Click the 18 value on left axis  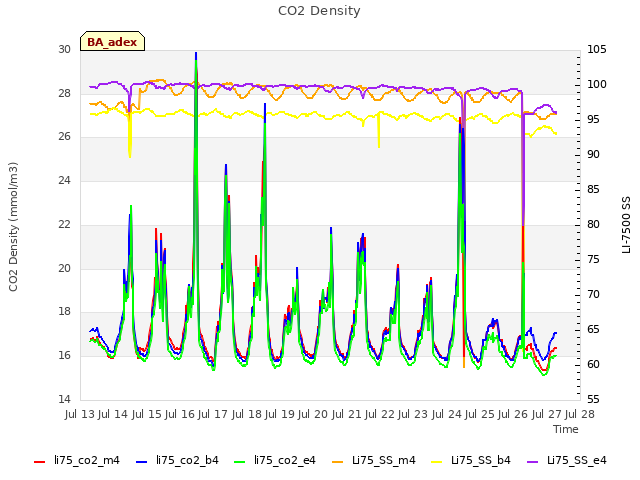click(x=64, y=312)
